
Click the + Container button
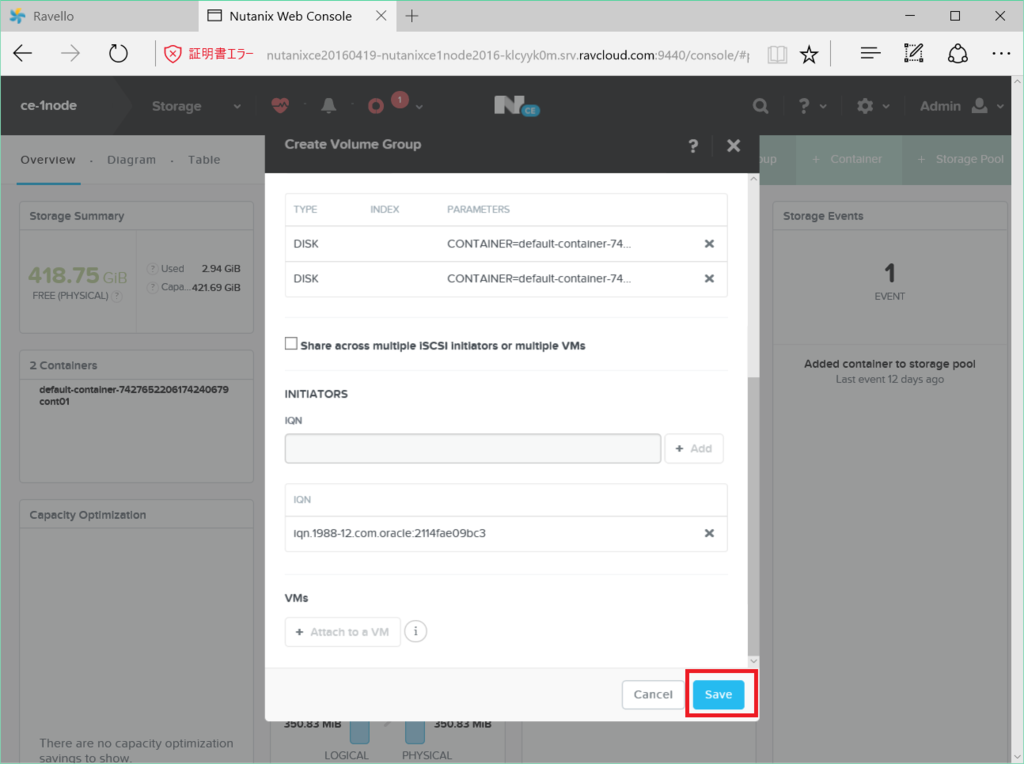pyautogui.click(x=846, y=159)
